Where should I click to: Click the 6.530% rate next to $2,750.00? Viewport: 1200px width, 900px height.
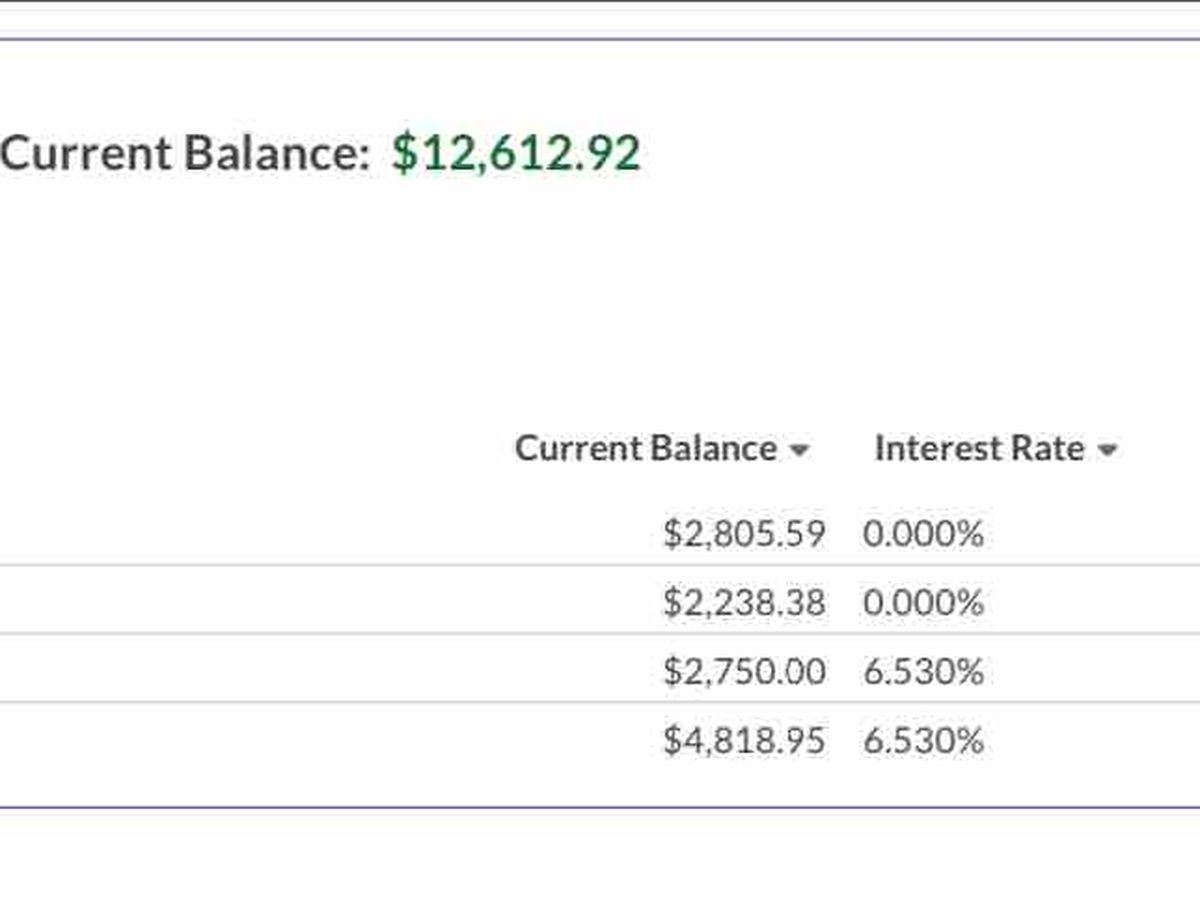923,671
